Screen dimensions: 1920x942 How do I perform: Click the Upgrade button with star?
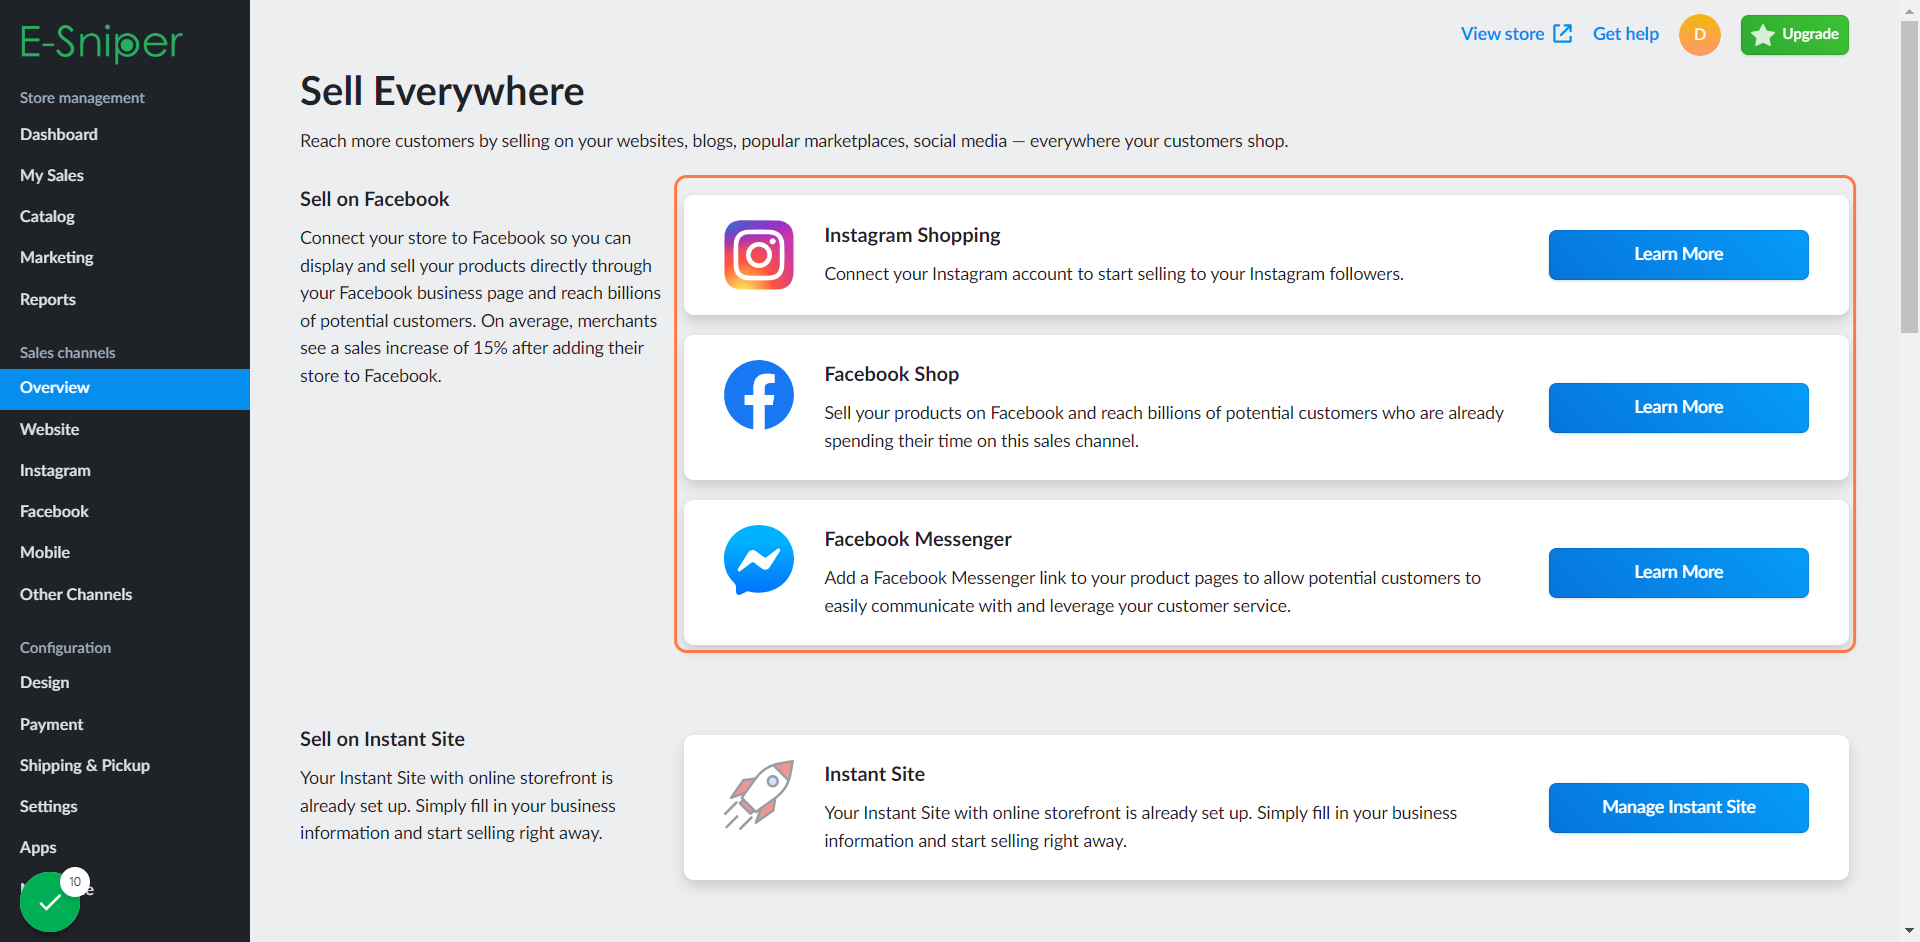[x=1795, y=35]
